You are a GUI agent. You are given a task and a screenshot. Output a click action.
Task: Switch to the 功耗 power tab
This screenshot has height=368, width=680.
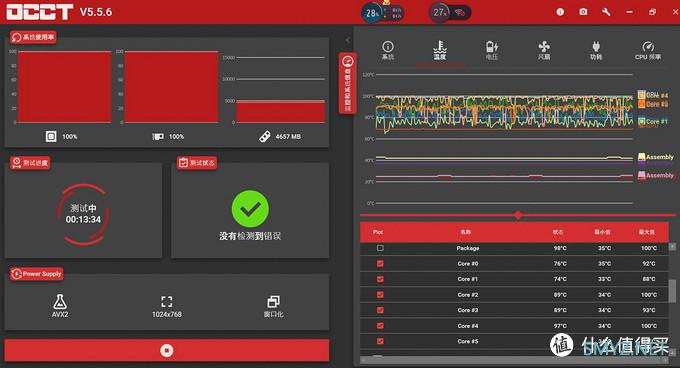596,50
